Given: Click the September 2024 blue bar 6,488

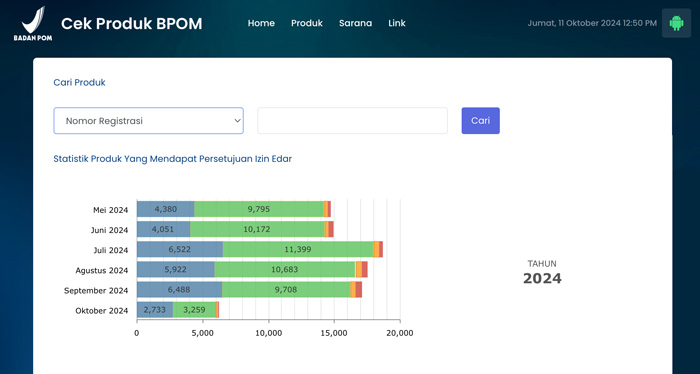Looking at the screenshot, I should point(179,290).
